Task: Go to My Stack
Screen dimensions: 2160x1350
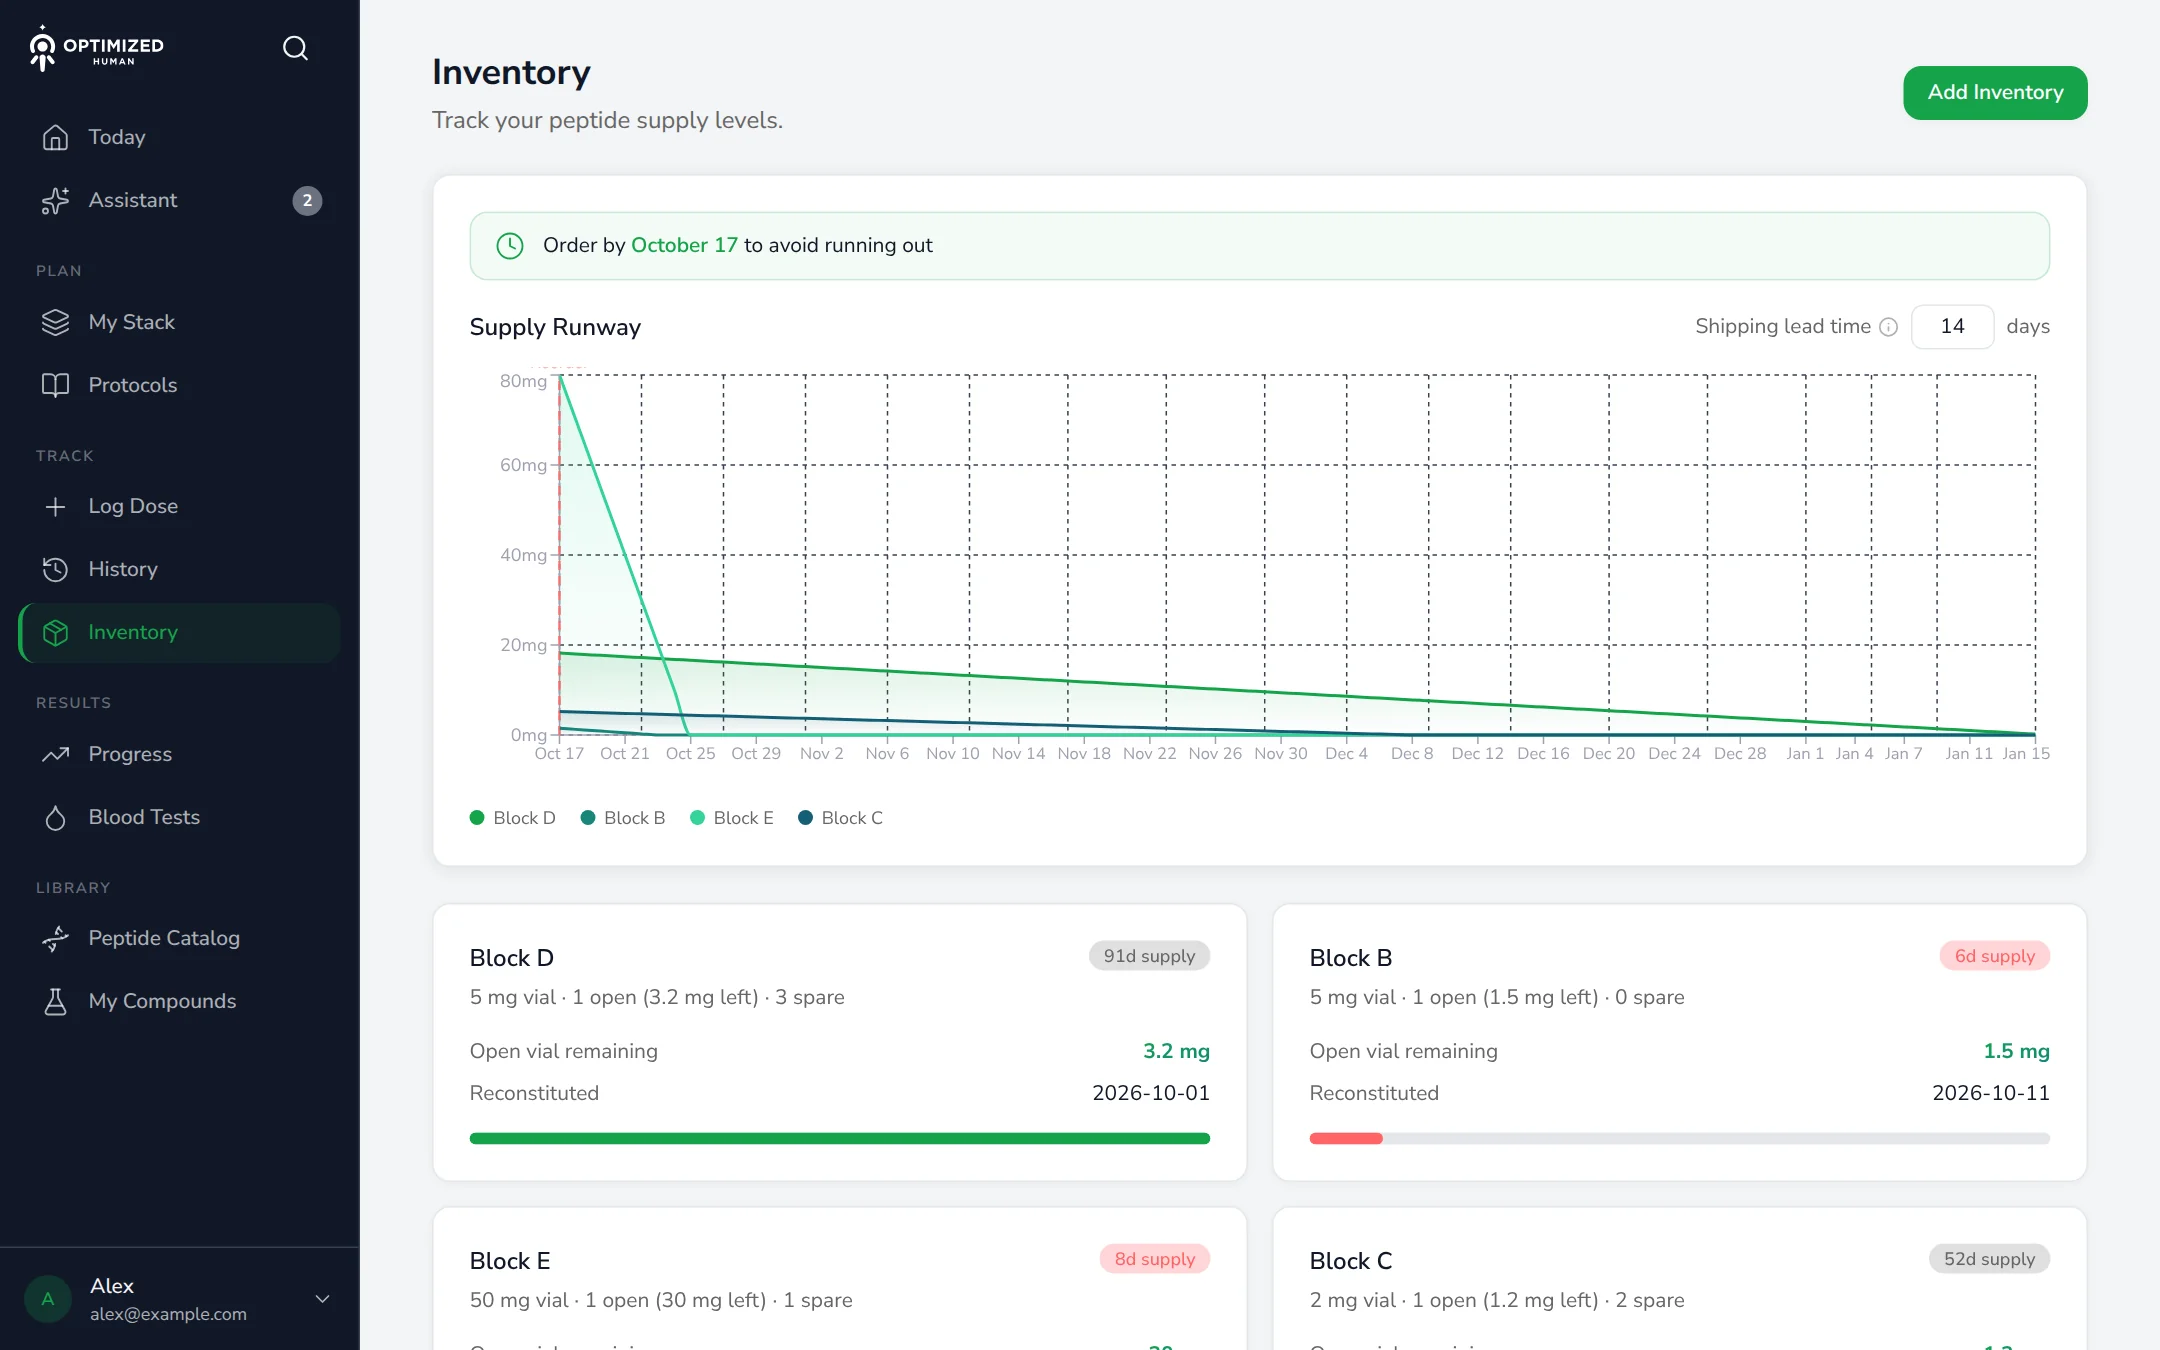Action: (180, 322)
